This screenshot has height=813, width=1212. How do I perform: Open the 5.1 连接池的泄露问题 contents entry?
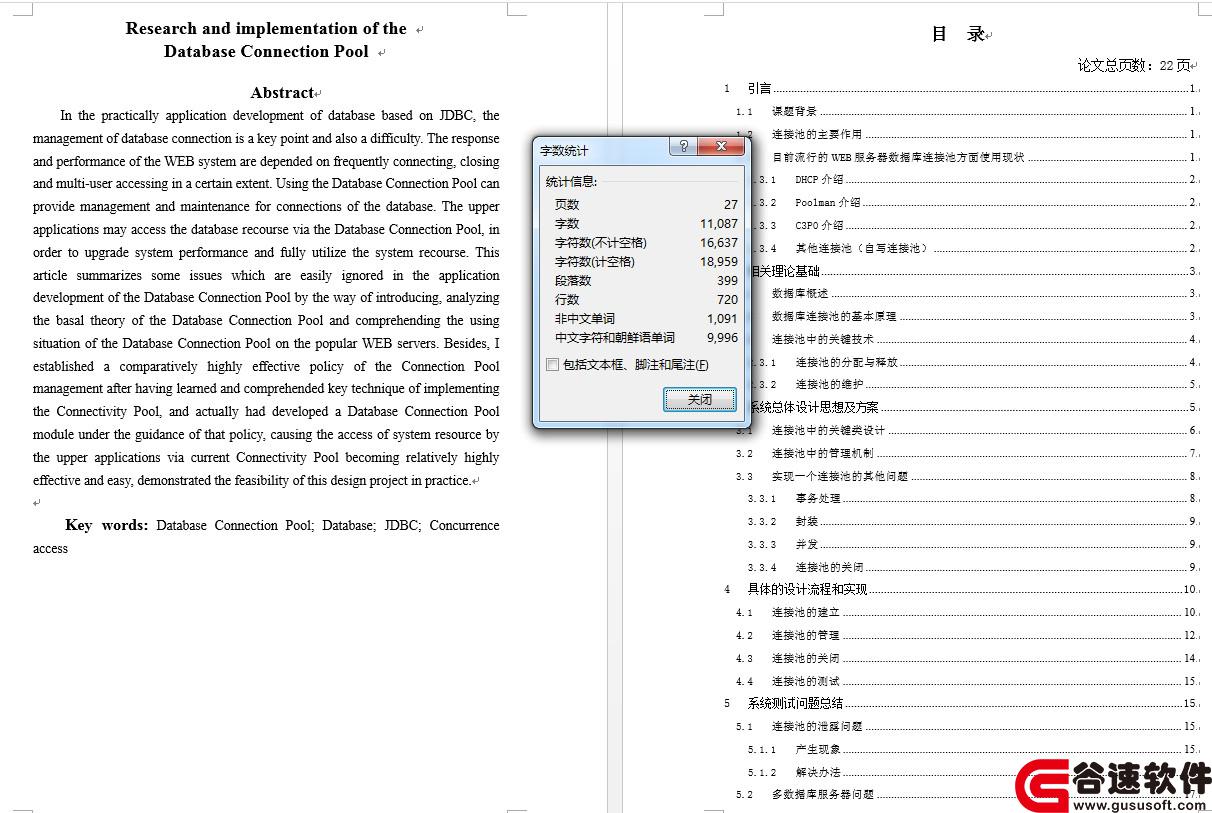(967, 726)
